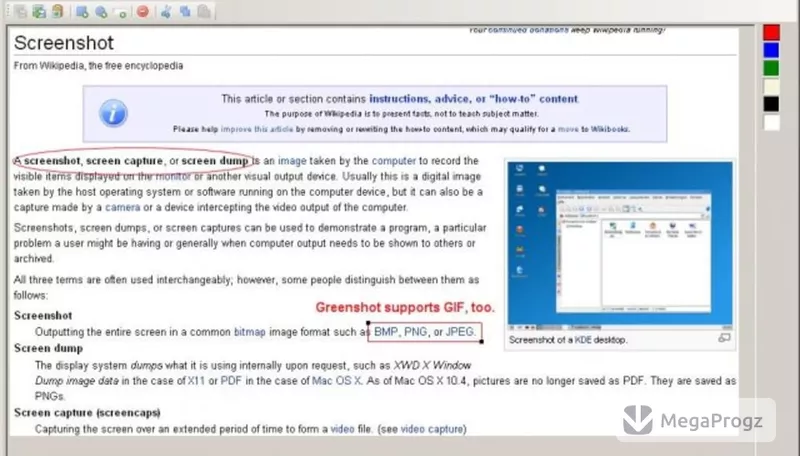Click the scissors Cut icon
The width and height of the screenshot is (800, 456).
pos(166,11)
